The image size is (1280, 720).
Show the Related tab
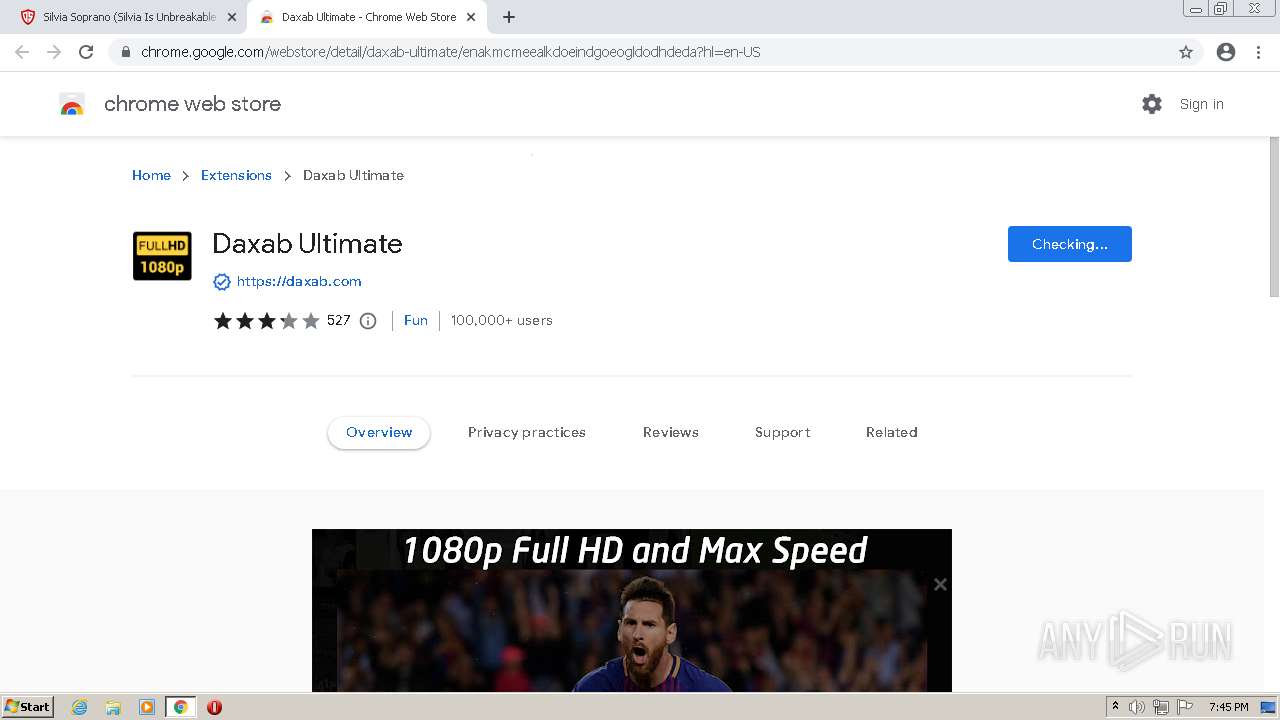click(x=892, y=432)
